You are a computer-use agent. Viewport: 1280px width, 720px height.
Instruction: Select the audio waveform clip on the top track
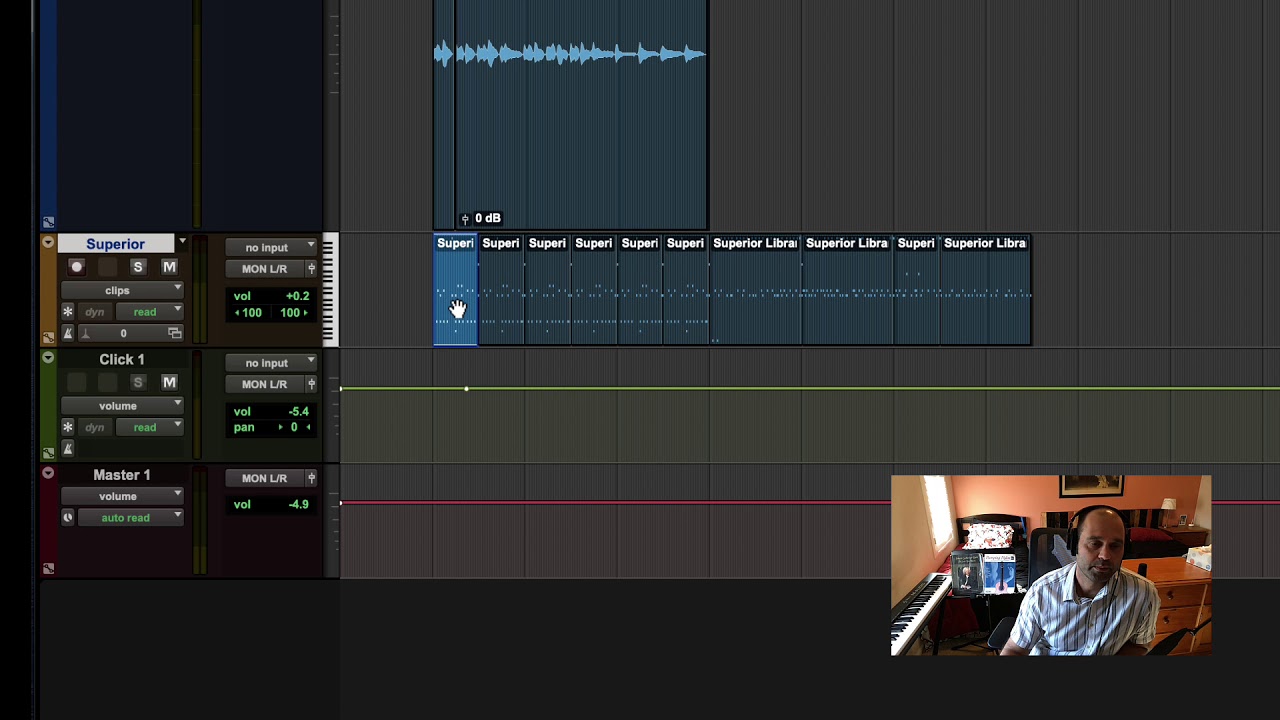571,115
